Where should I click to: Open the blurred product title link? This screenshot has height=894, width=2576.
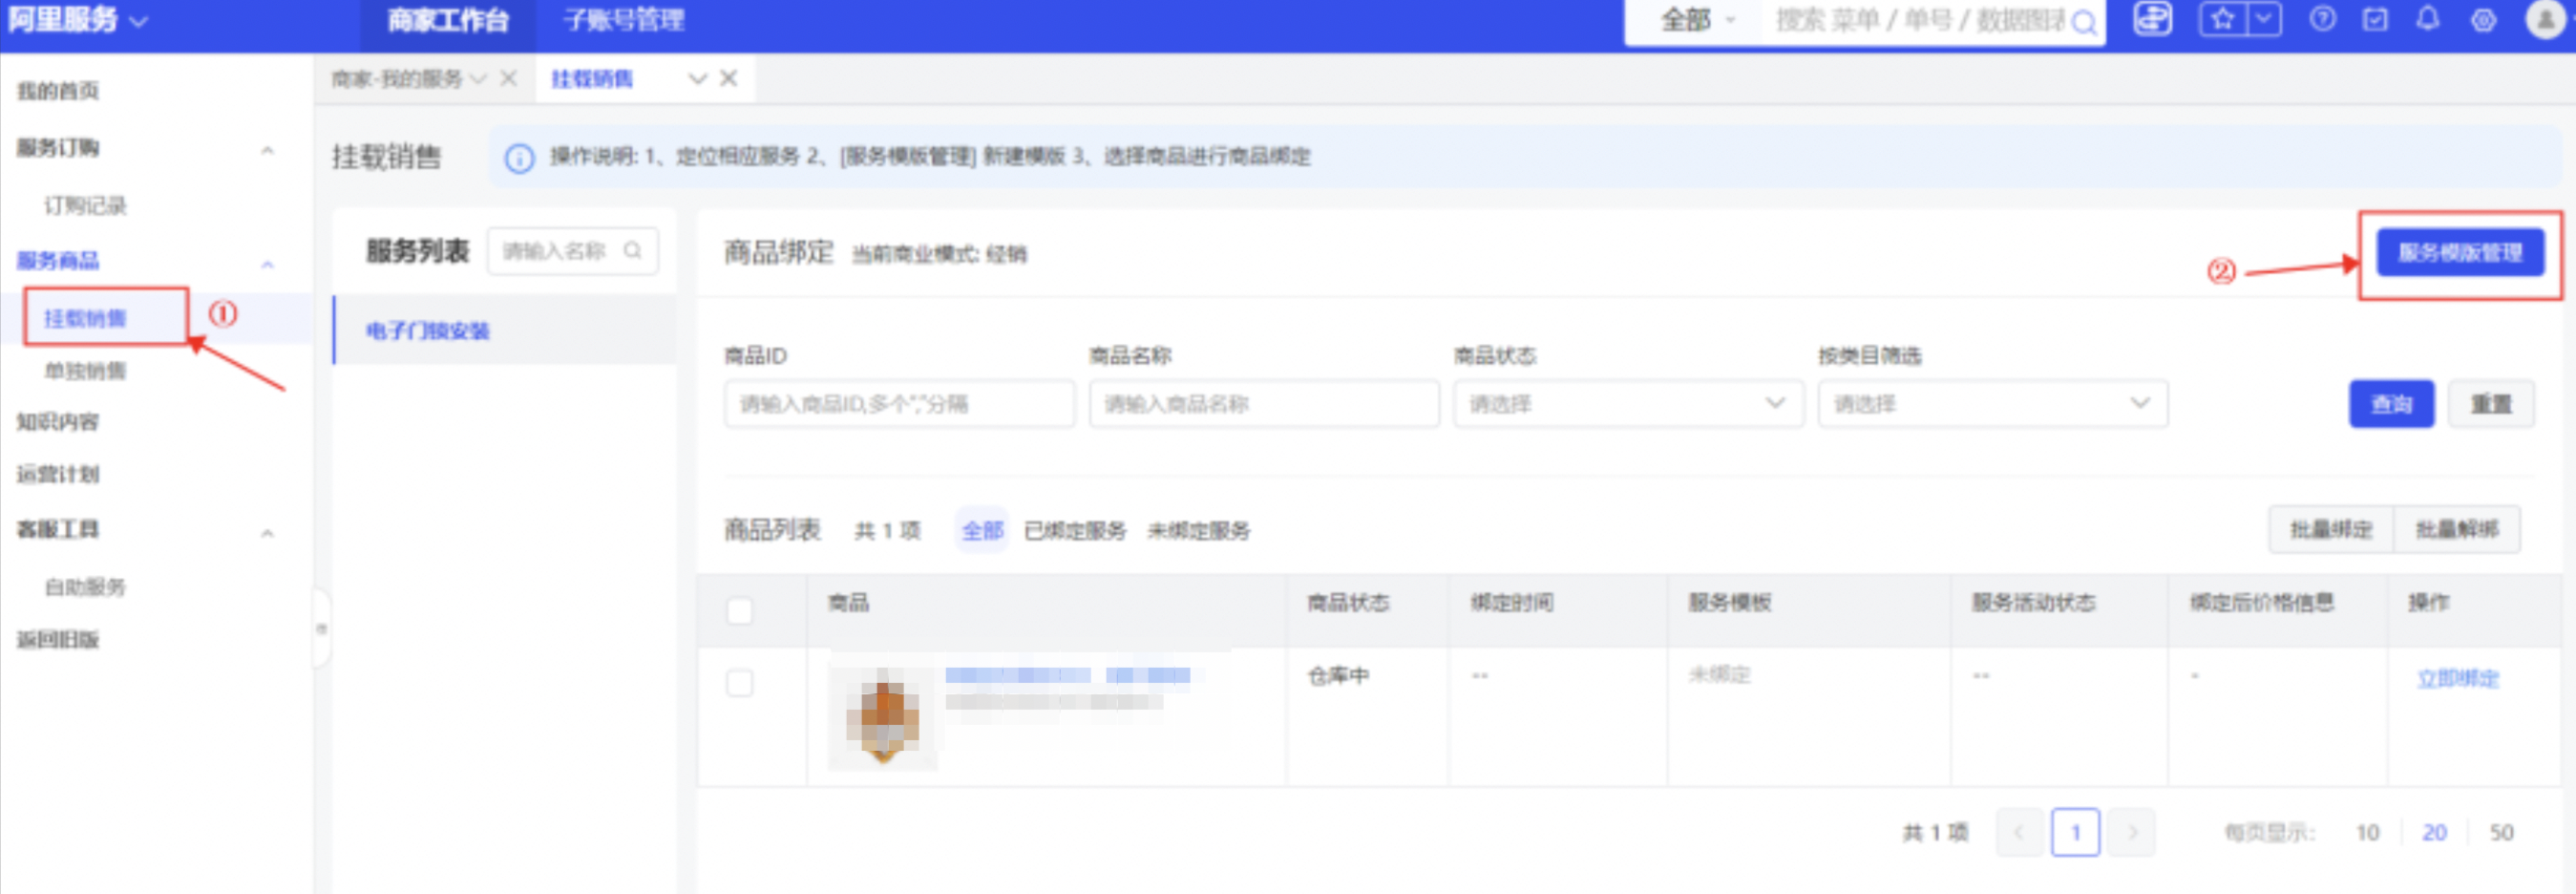tap(1068, 677)
